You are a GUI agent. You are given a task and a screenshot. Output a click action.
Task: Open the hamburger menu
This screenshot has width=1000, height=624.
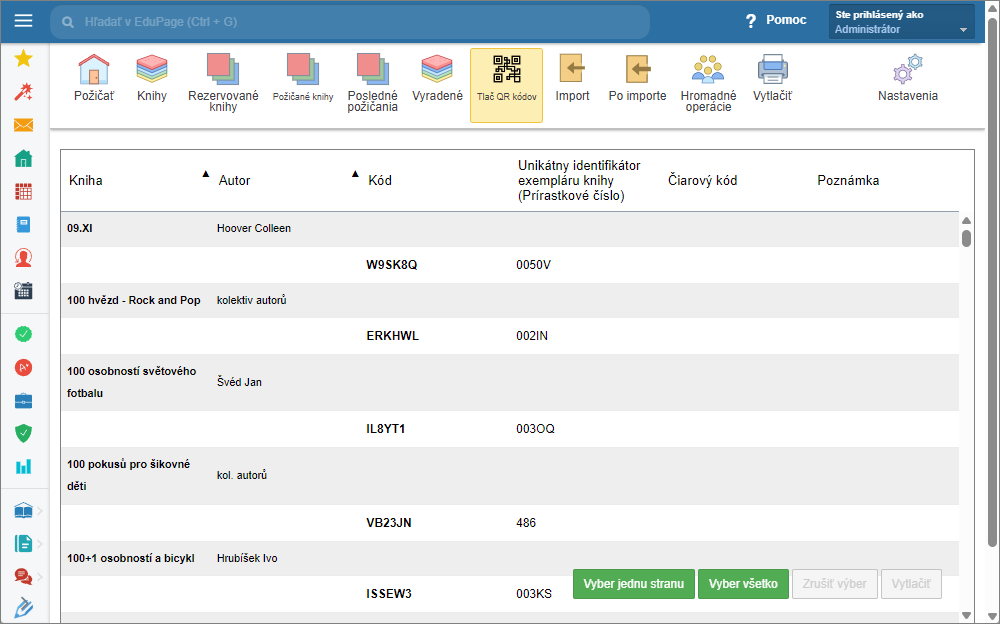coord(23,21)
